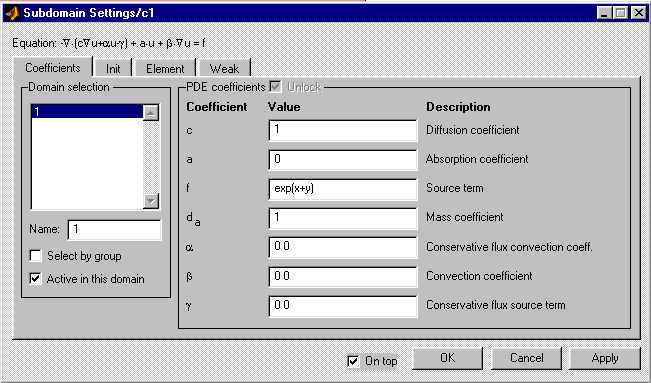Viewport: 651px width, 383px height.
Task: Minimize the Subdomain Settings window
Action: 604,13
